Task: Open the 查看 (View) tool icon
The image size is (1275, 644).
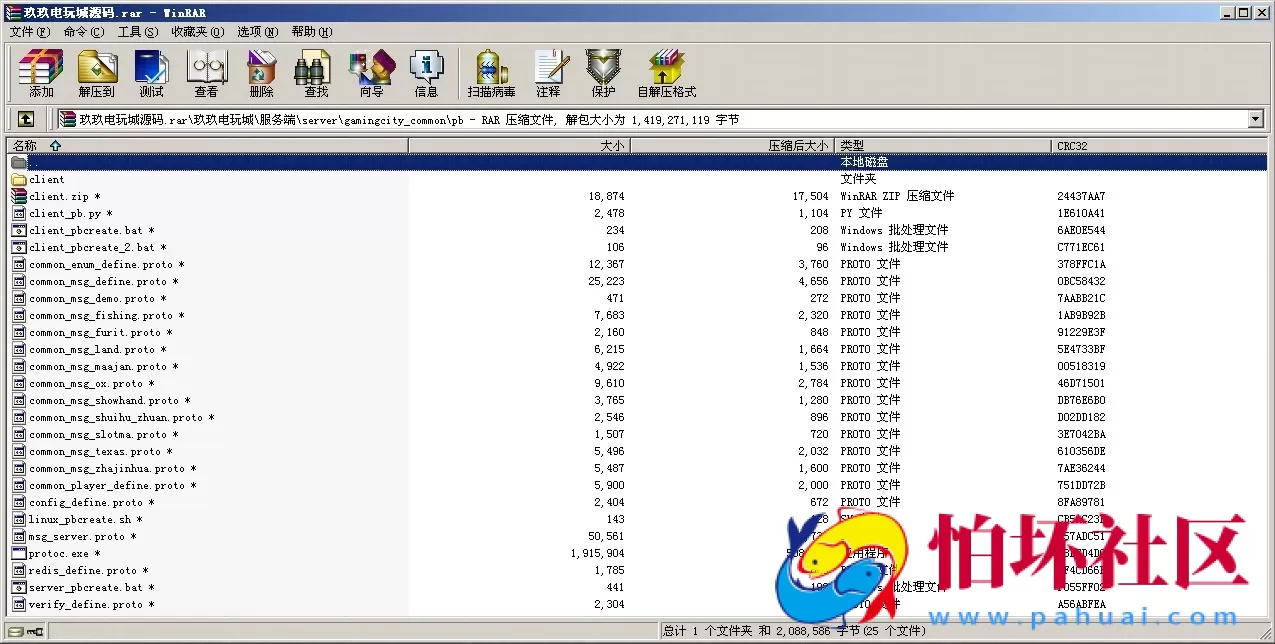Action: 205,73
